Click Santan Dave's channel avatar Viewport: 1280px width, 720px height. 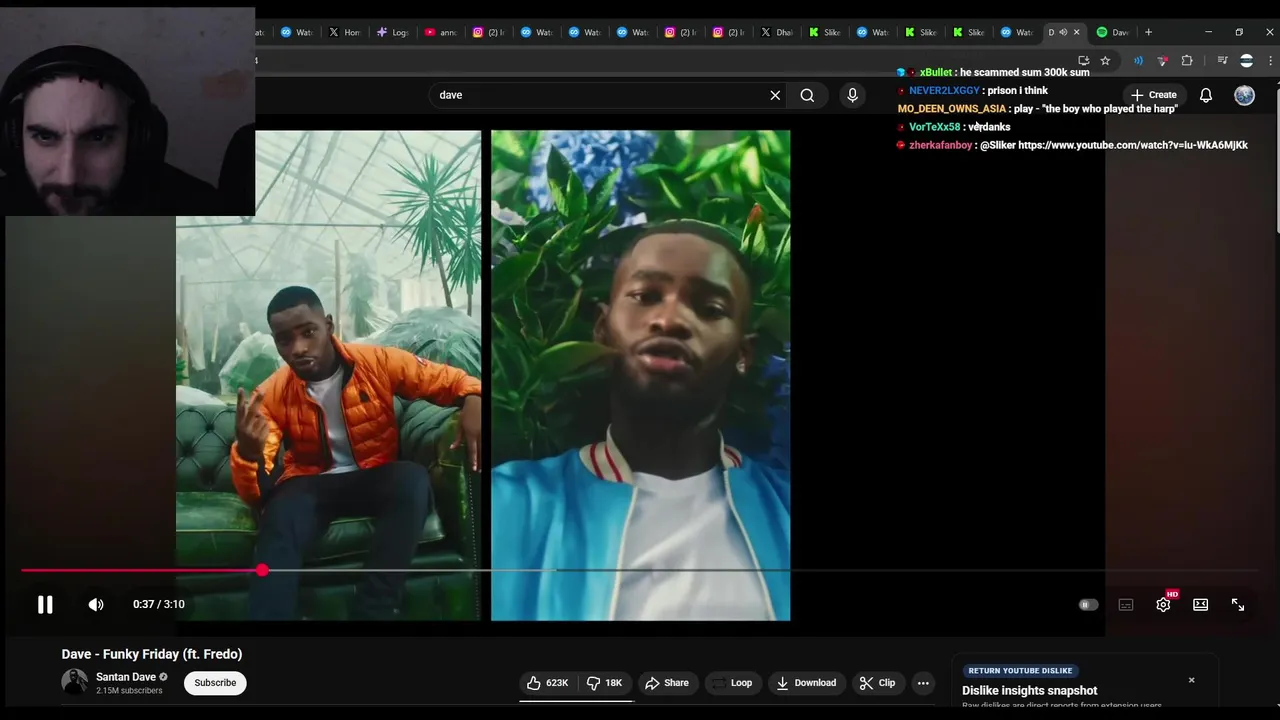click(x=75, y=682)
